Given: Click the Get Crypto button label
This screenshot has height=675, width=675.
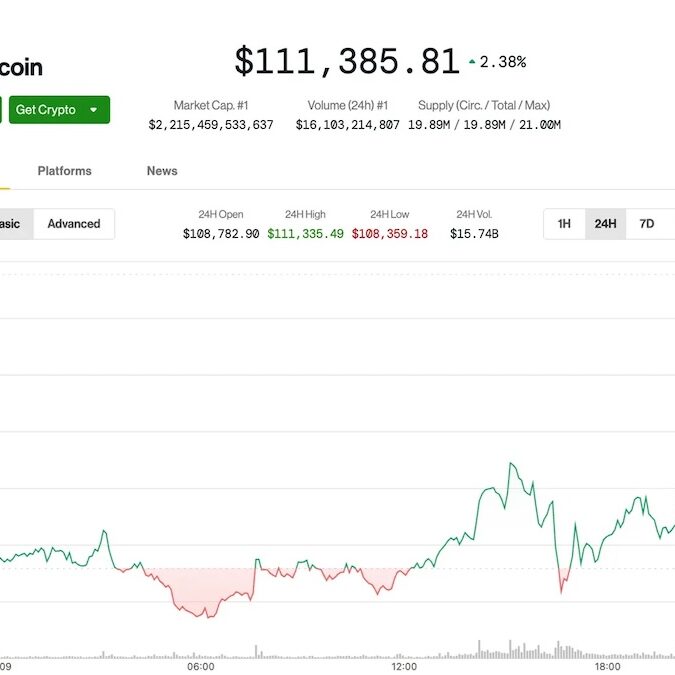Looking at the screenshot, I should (x=46, y=110).
